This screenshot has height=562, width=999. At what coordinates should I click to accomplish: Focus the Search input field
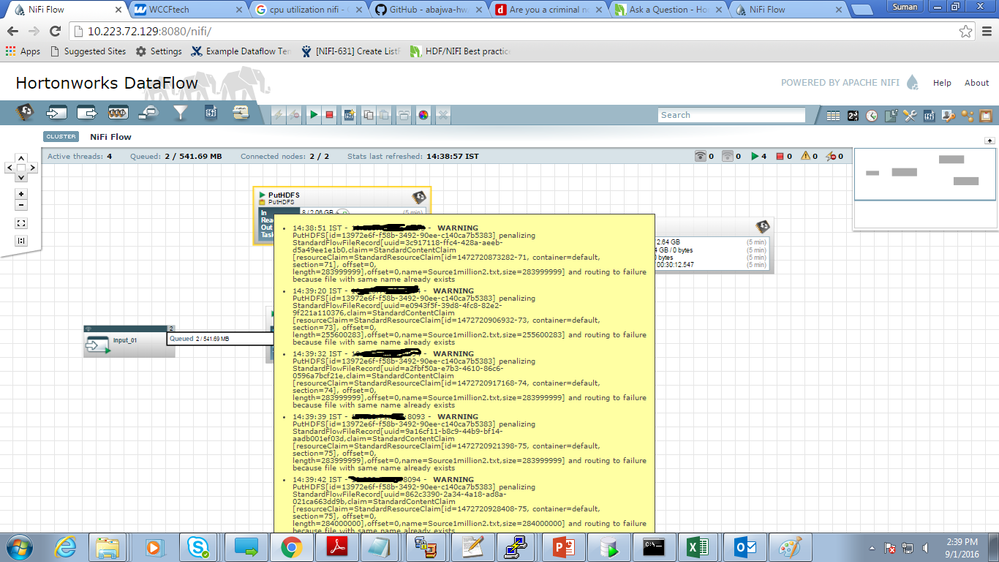(x=731, y=115)
